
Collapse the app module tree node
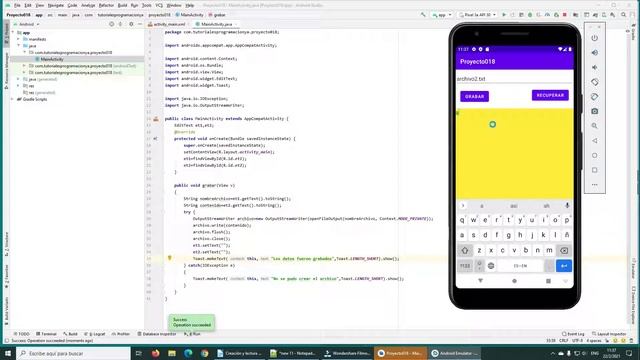(13, 32)
